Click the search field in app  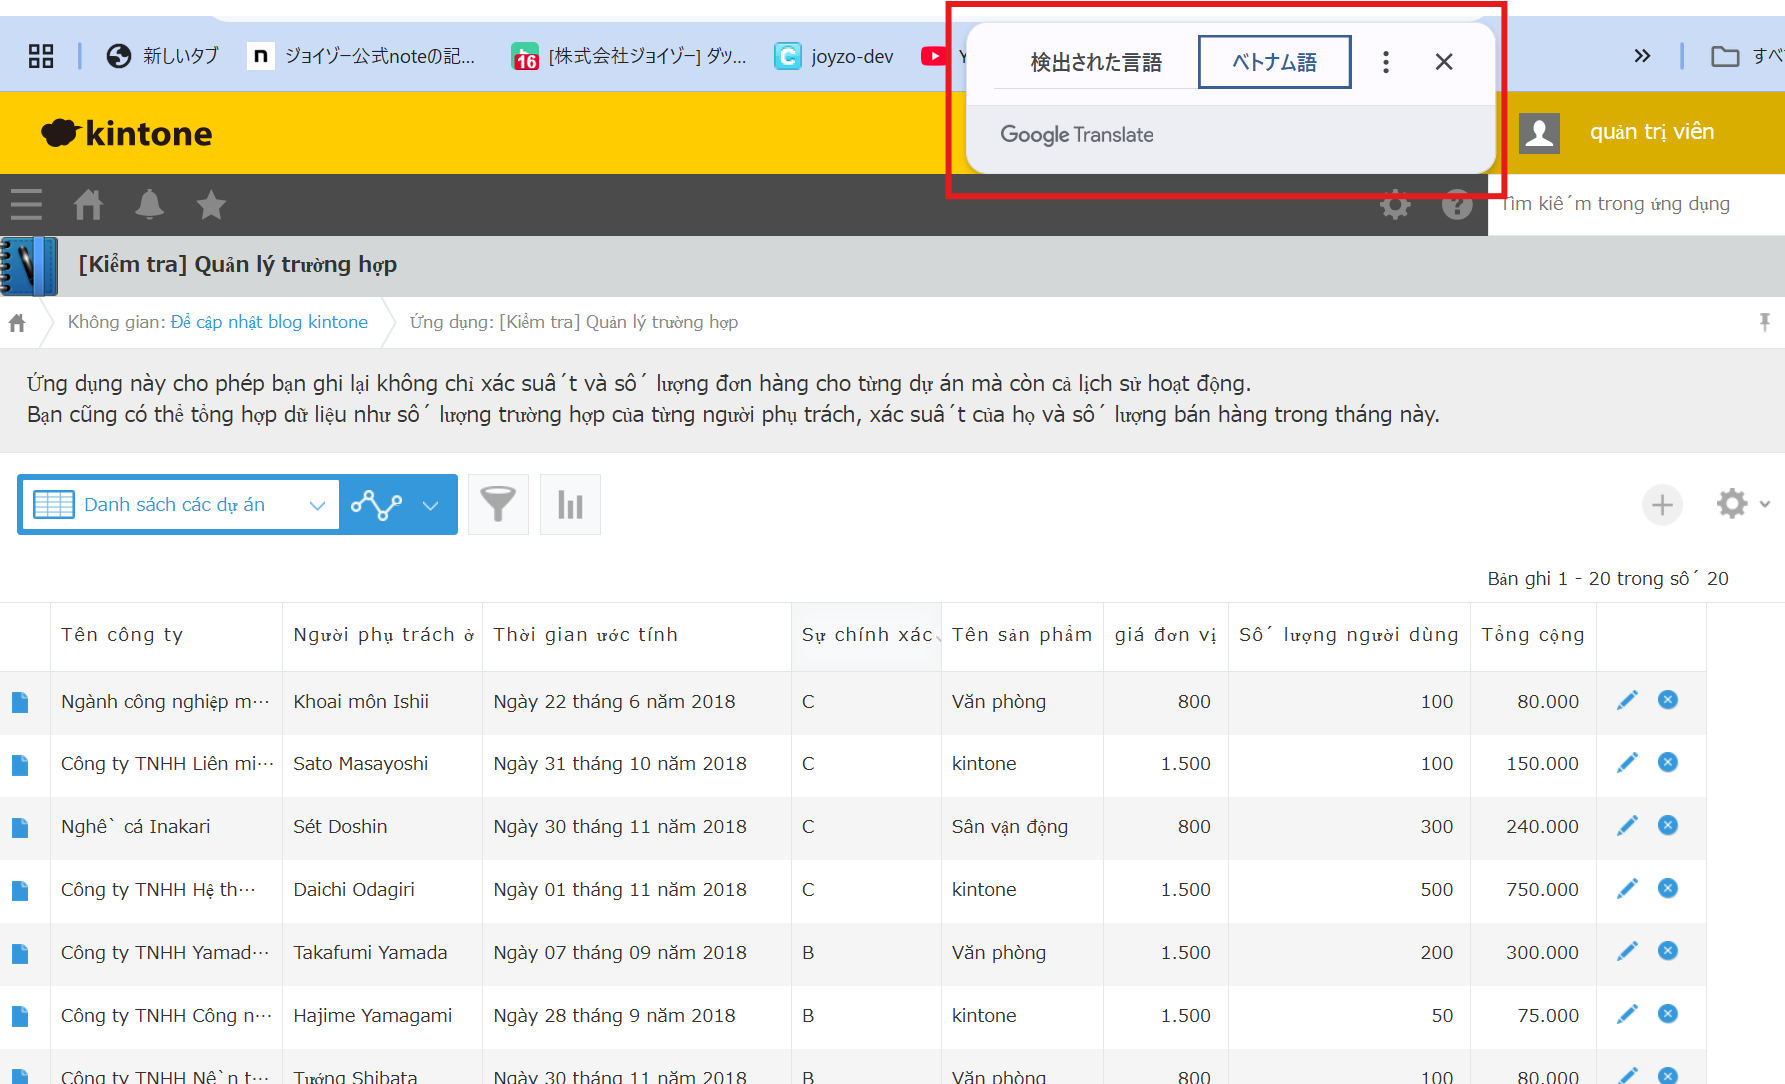1637,204
